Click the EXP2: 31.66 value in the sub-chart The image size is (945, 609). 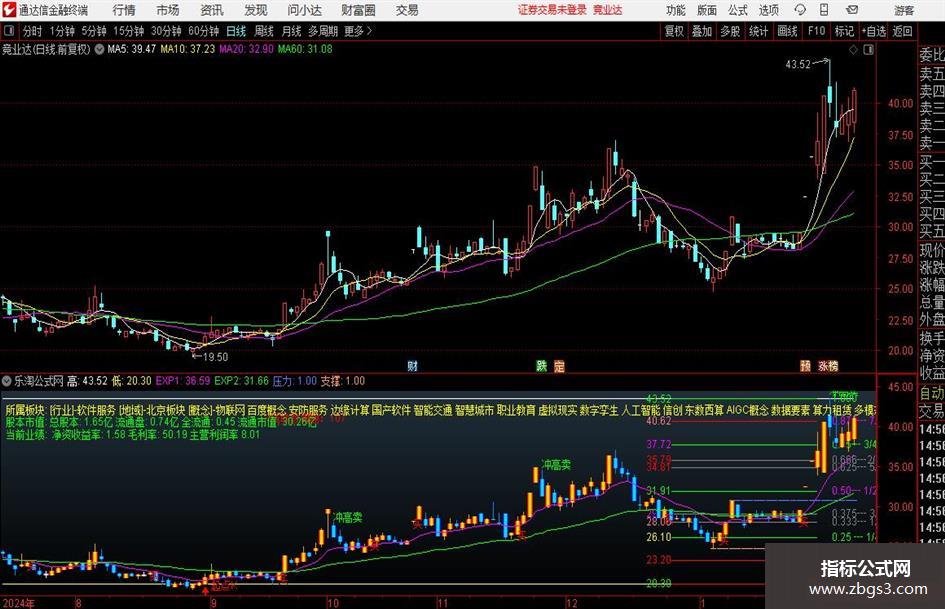point(241,381)
